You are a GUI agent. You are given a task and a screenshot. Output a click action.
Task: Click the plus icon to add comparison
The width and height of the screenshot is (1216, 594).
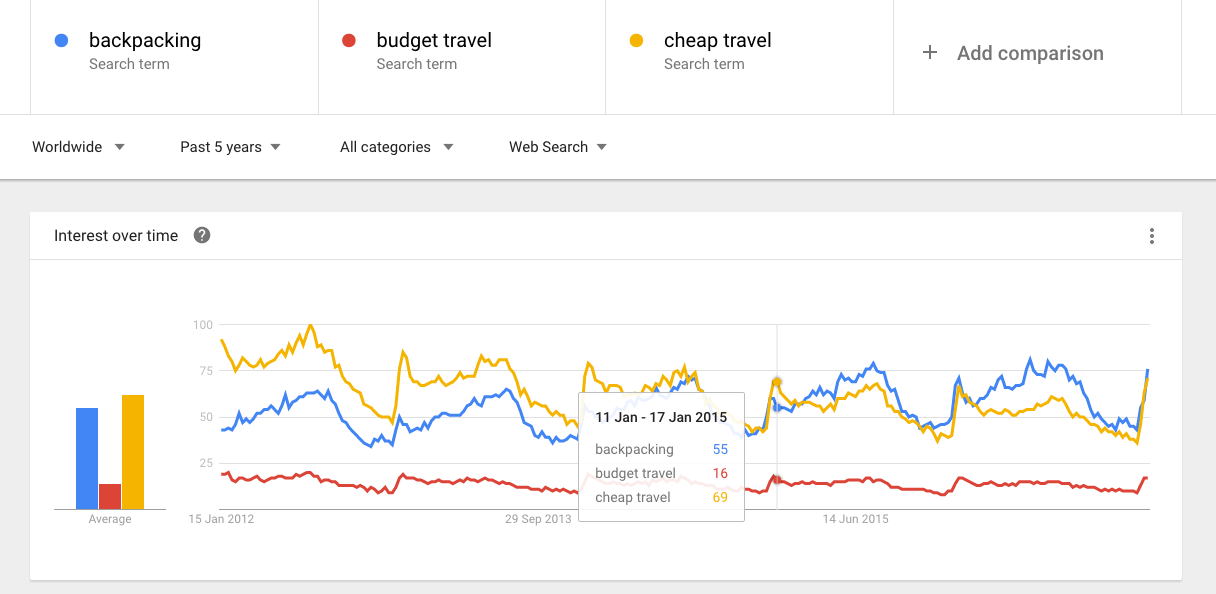click(x=930, y=53)
